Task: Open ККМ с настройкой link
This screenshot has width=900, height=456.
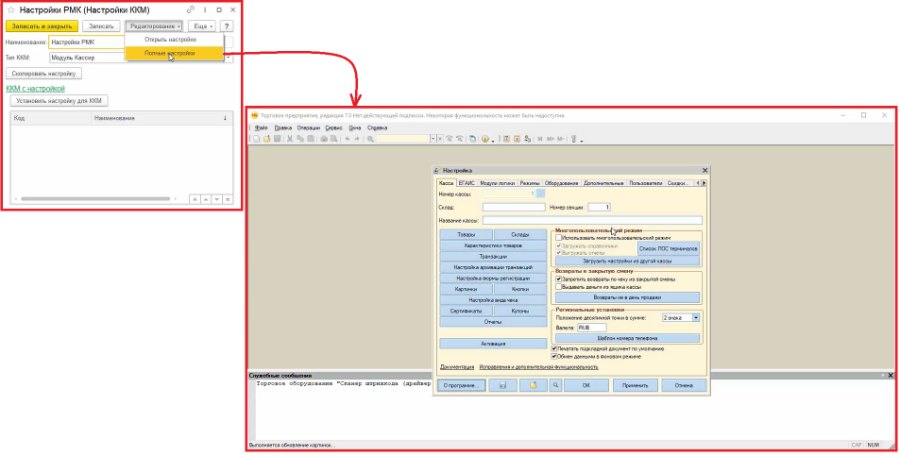Action: pos(35,88)
